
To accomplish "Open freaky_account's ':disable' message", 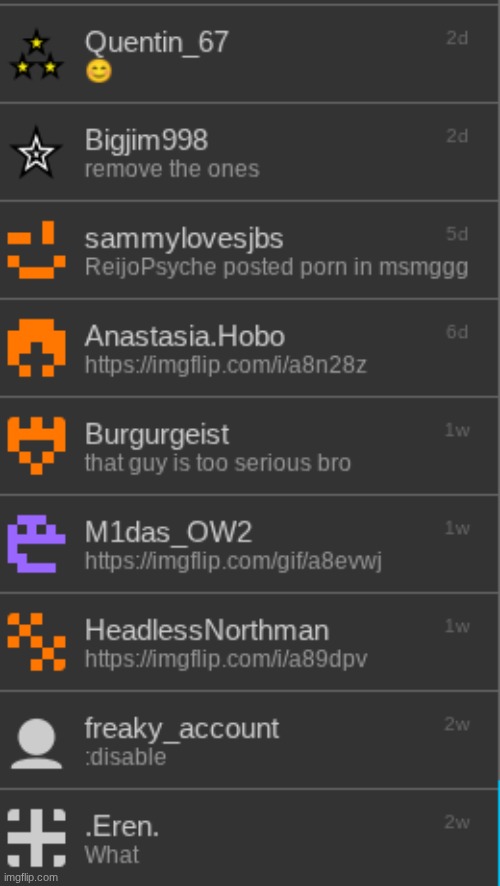I will point(125,757).
